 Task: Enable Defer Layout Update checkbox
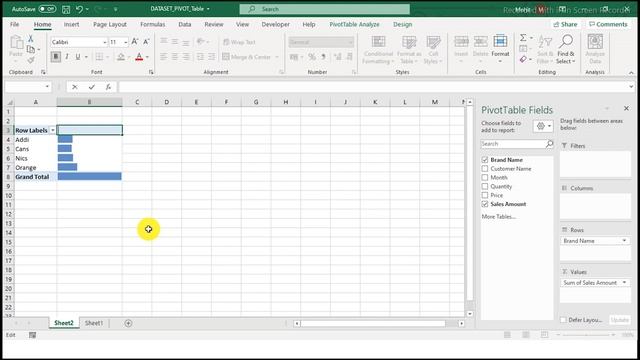563,320
